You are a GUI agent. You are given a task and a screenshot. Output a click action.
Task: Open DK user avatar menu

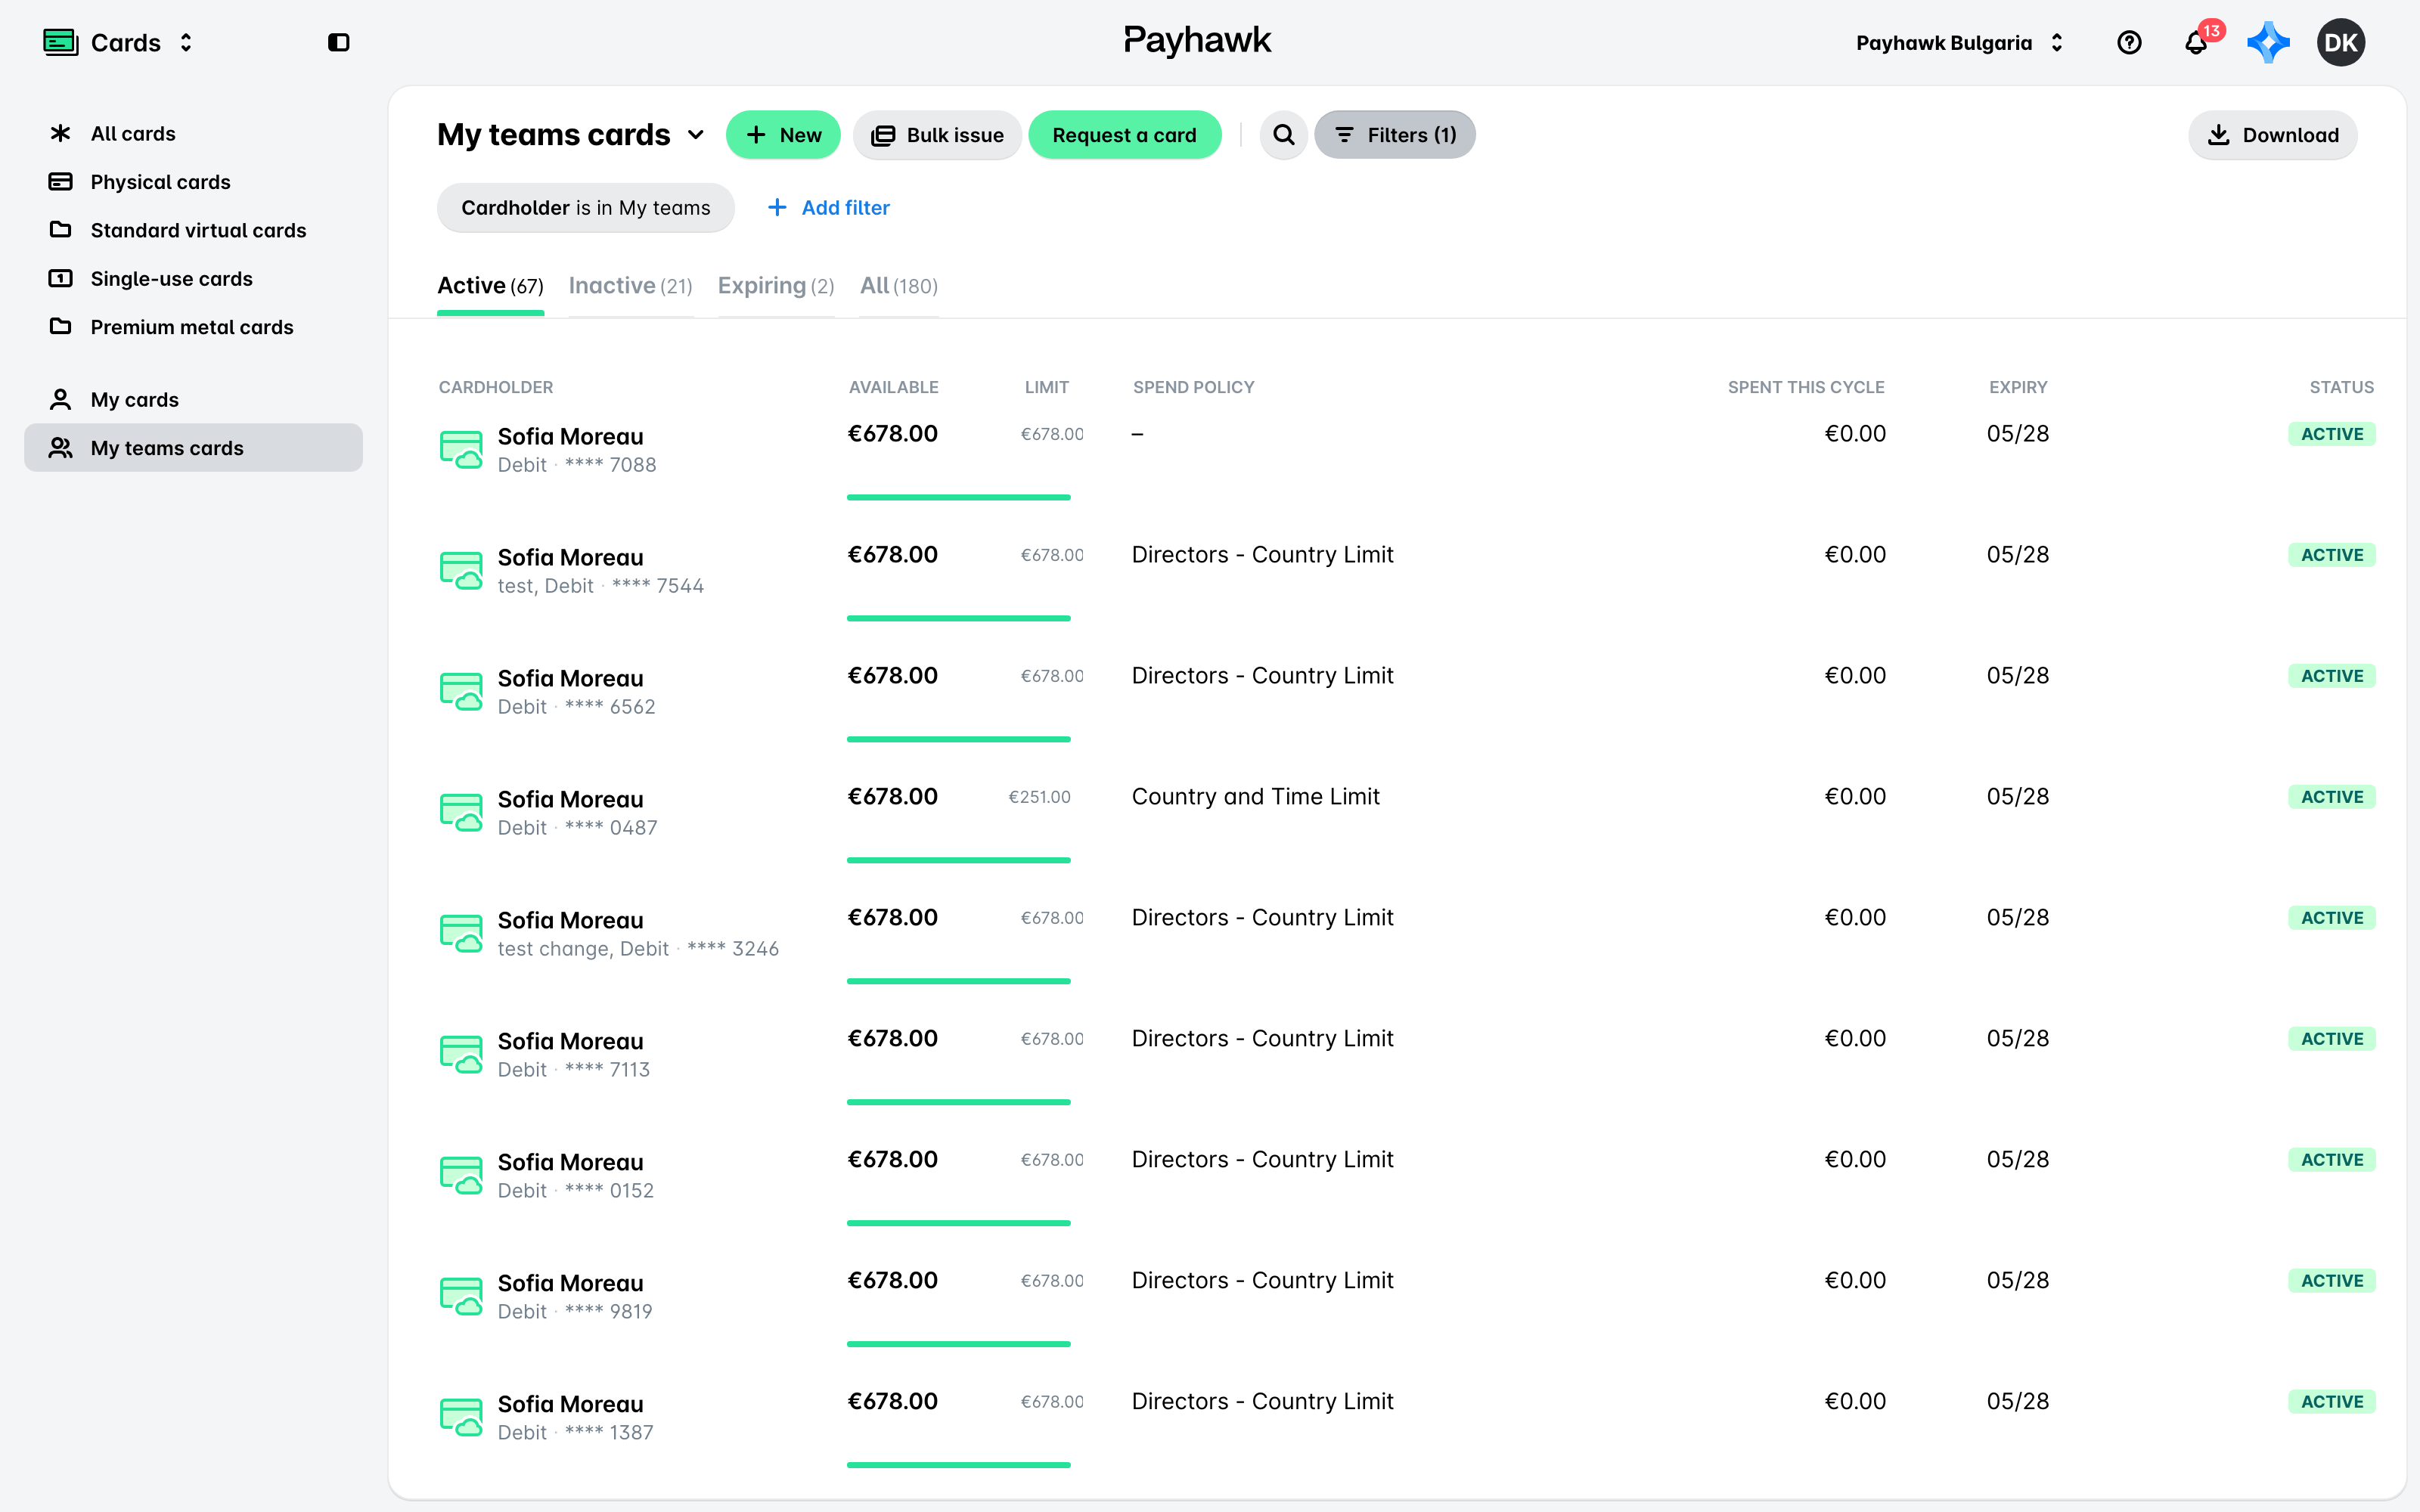2340,42
